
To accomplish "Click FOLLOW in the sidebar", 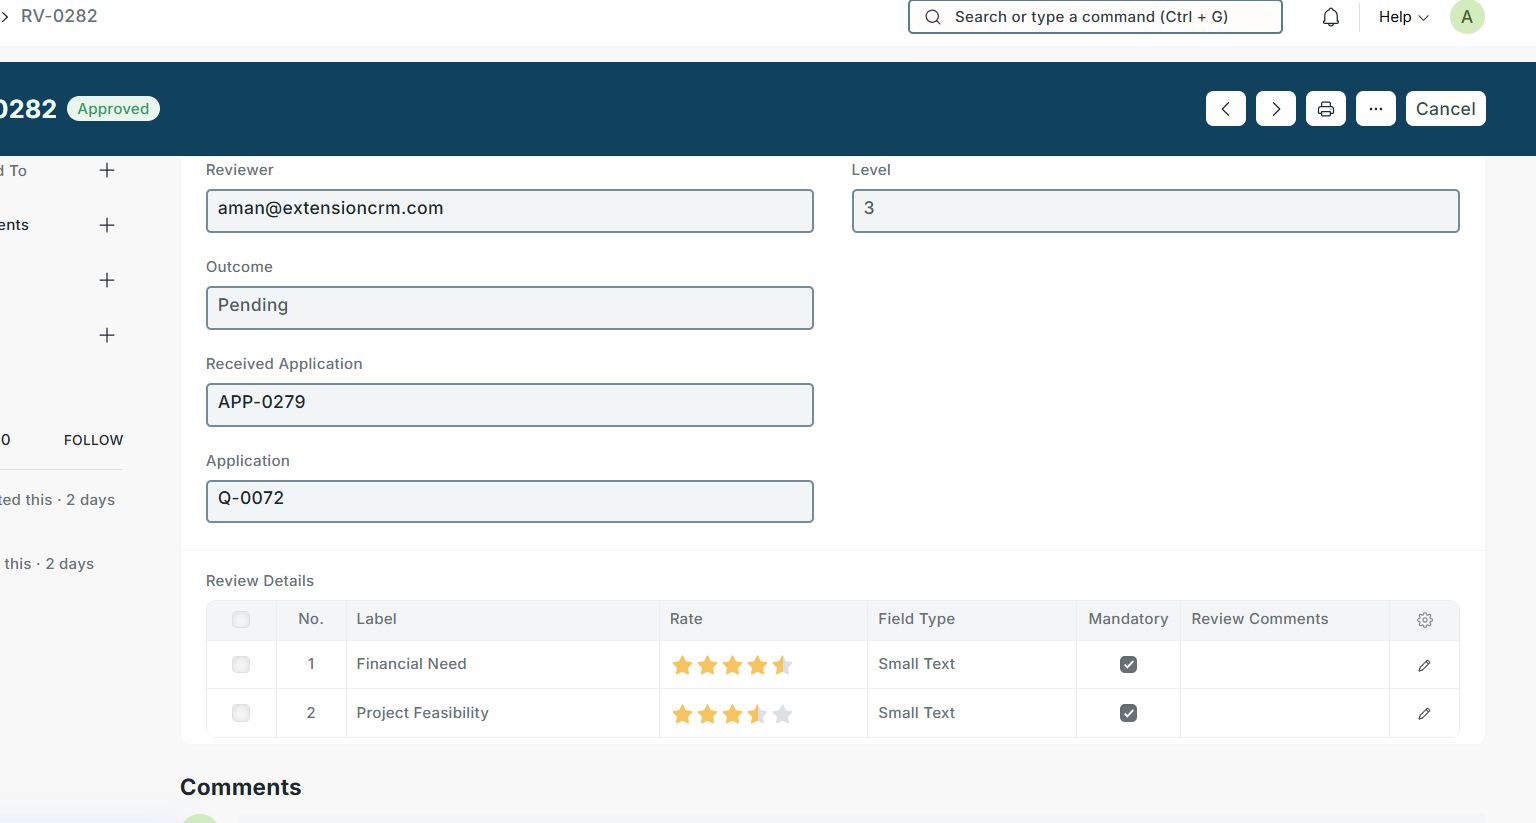I will [93, 440].
